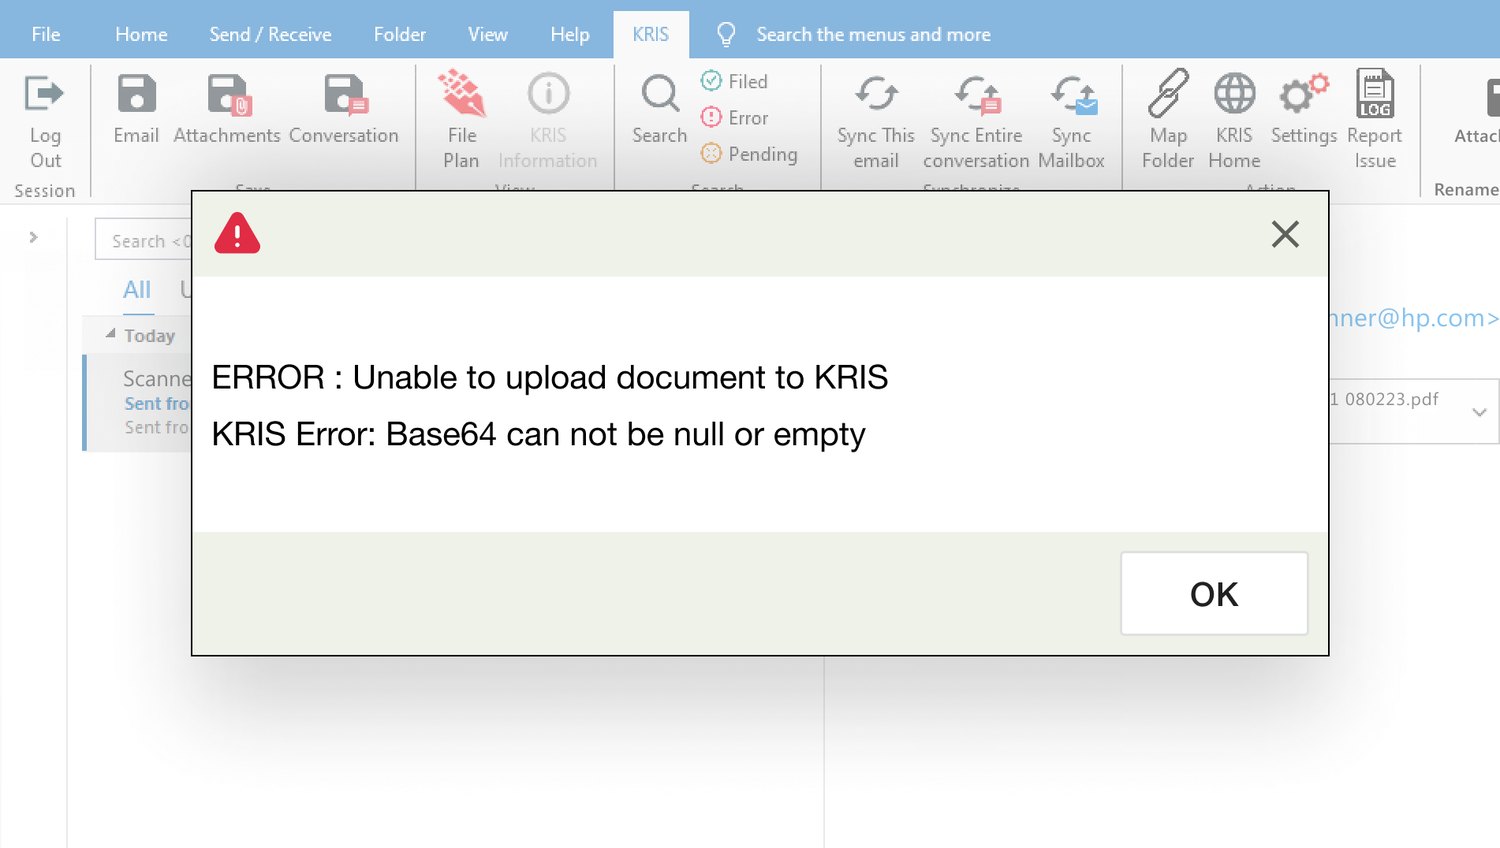Click Sync This email

pyautogui.click(x=876, y=120)
